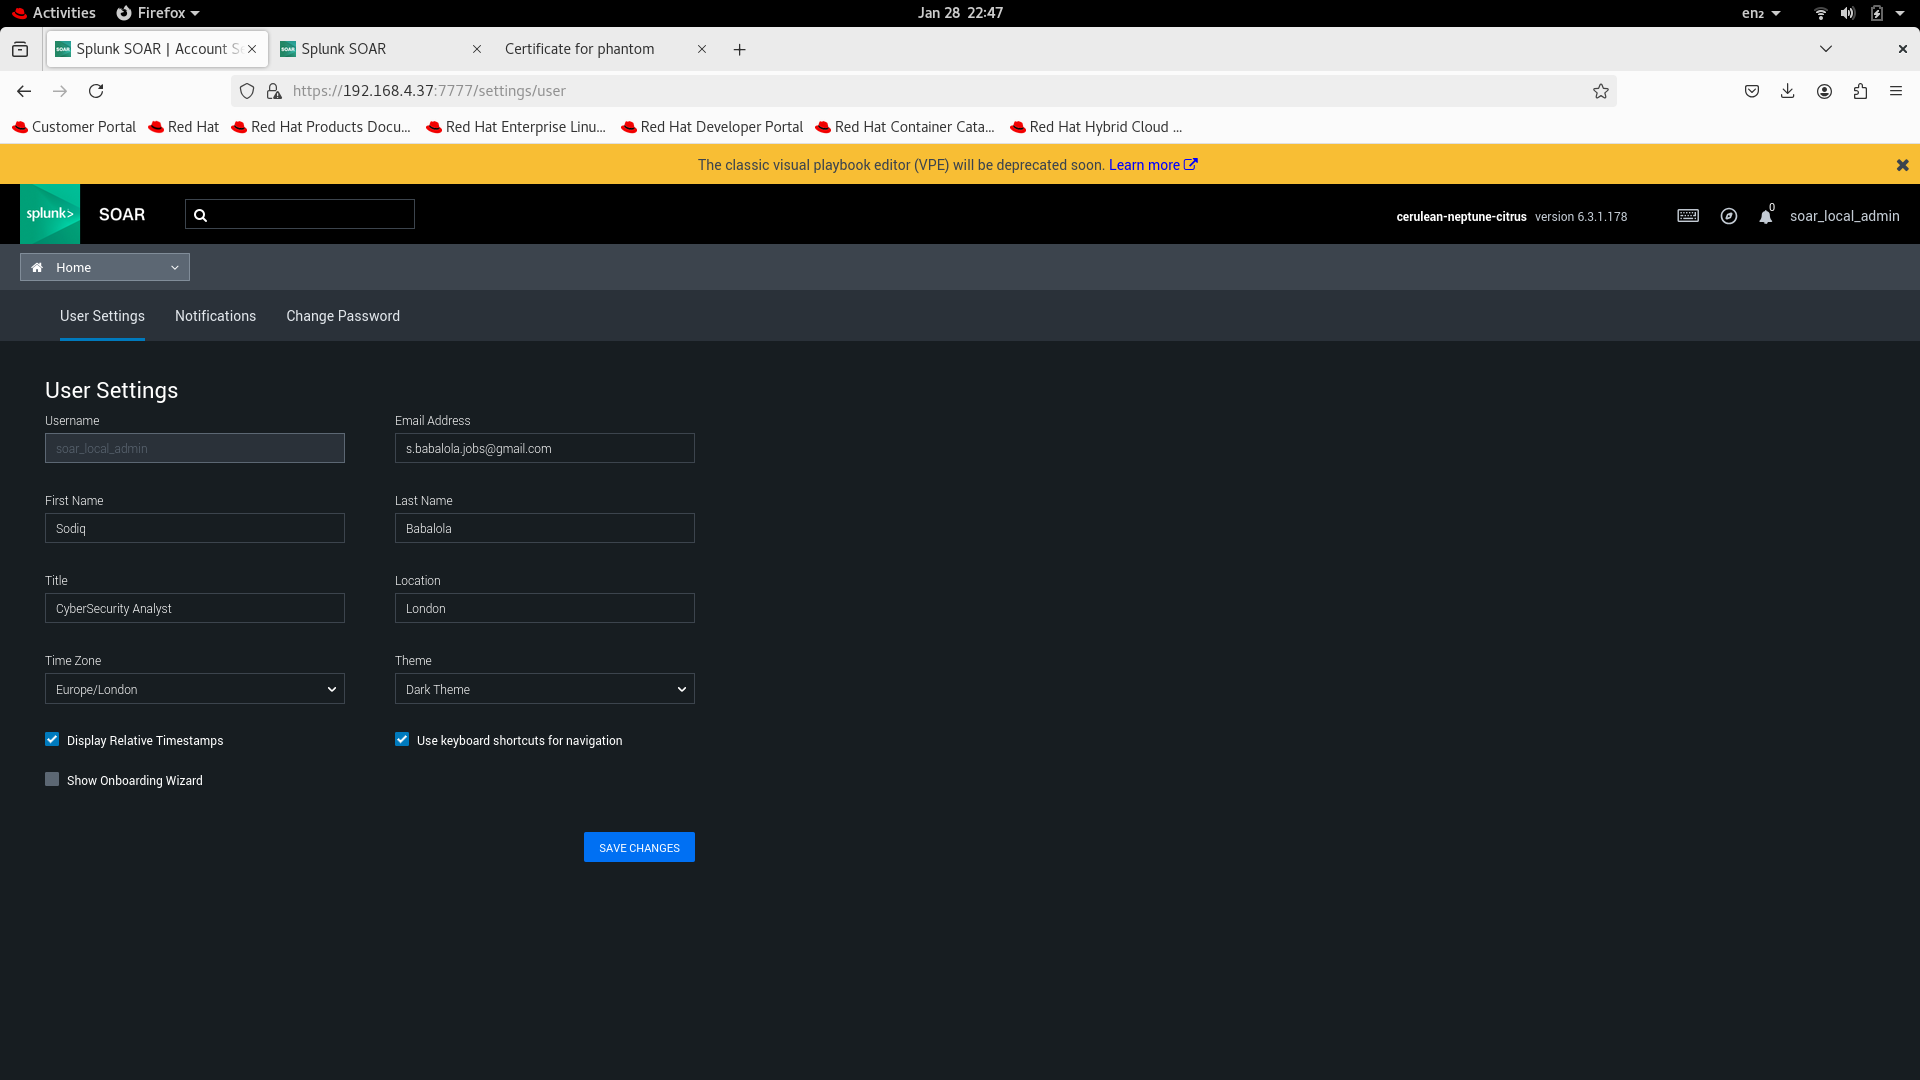Click the Splunk logo icon
The width and height of the screenshot is (1920, 1080).
tap(50, 214)
